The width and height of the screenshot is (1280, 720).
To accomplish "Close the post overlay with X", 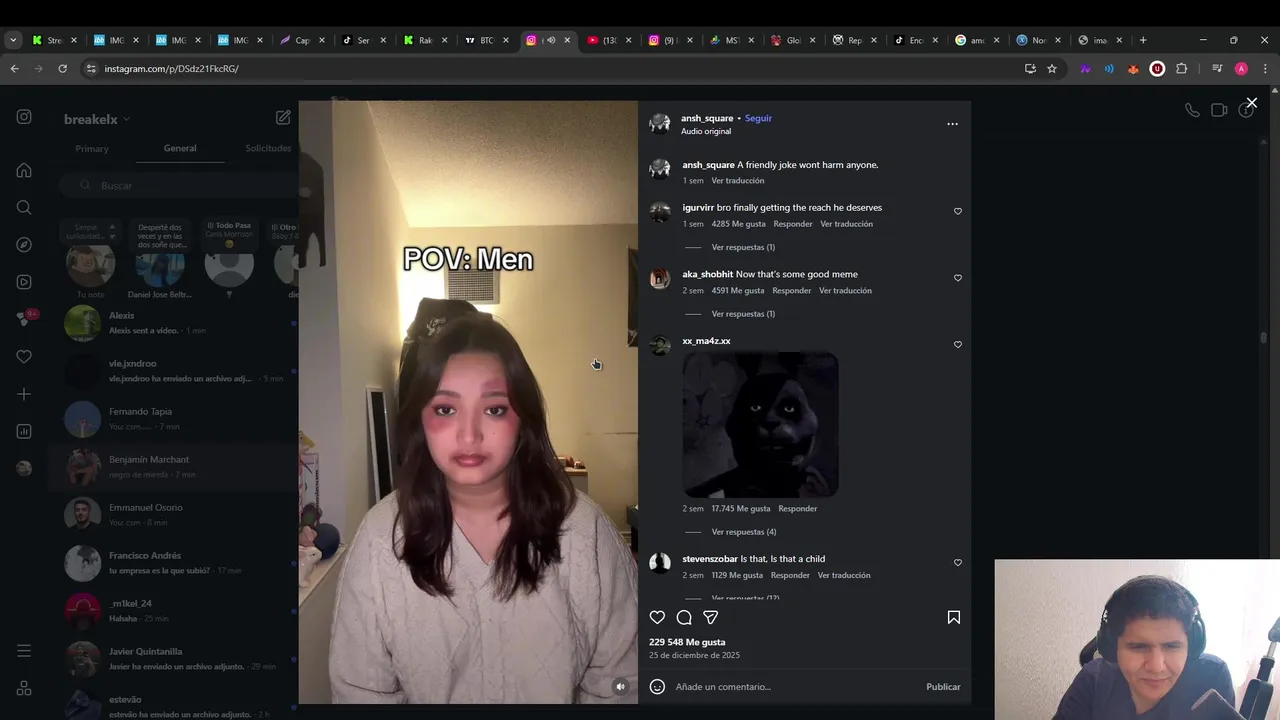I will 1251,103.
